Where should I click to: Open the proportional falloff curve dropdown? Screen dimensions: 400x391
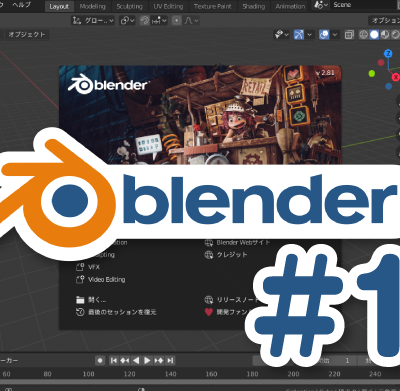click(191, 21)
